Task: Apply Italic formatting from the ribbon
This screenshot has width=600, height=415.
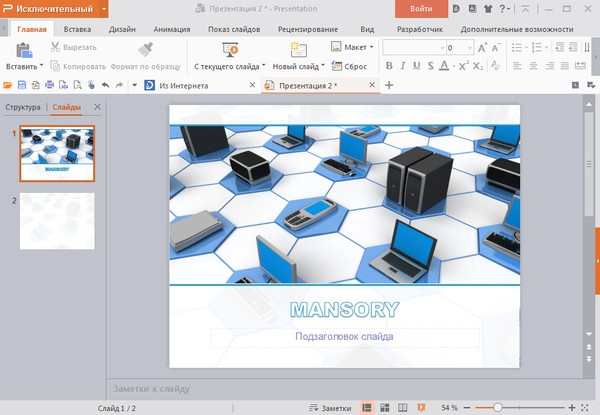Action: 403,66
